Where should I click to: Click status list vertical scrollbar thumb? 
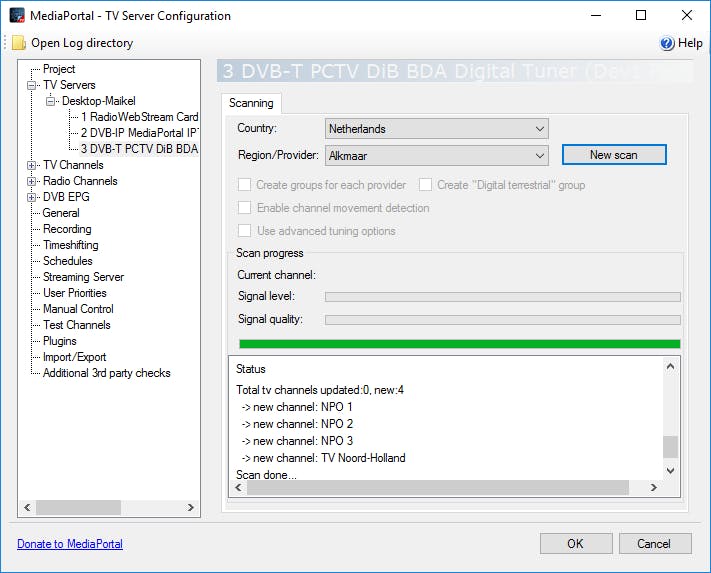pos(670,447)
